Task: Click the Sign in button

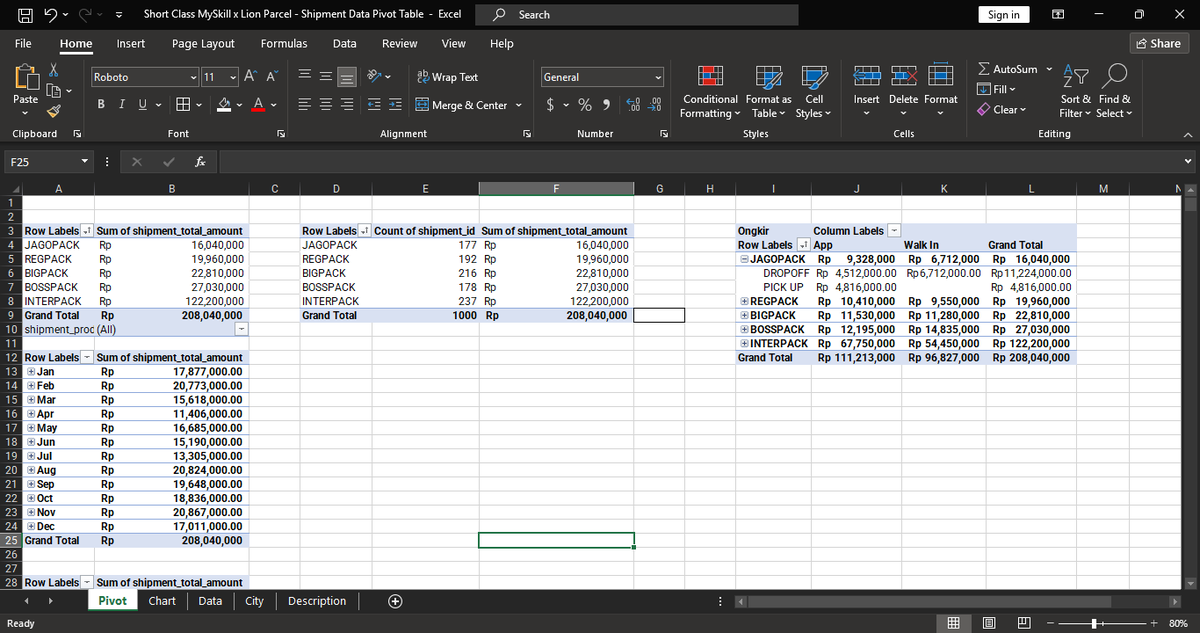Action: click(1003, 14)
